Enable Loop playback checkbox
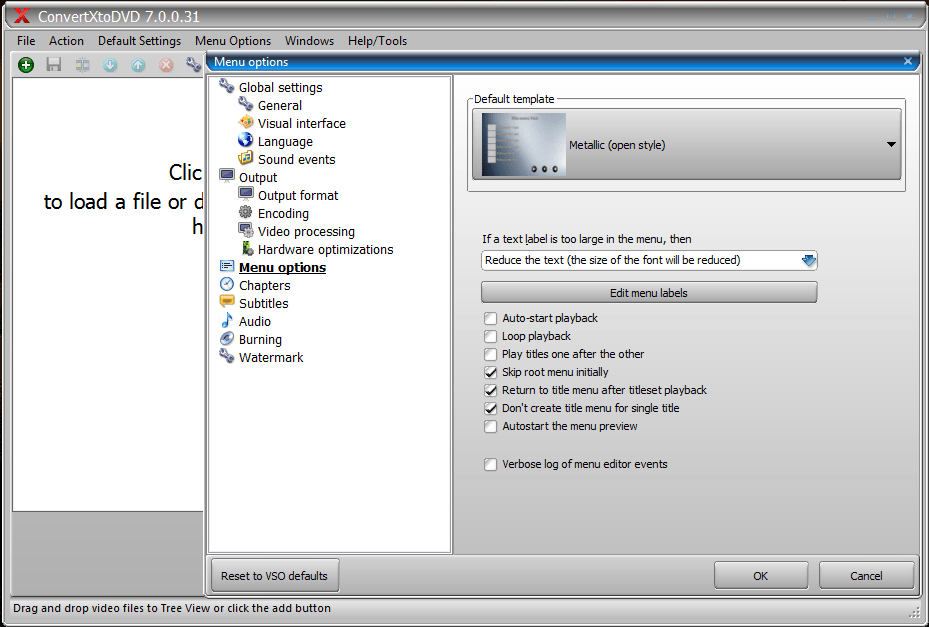Viewport: 929px width, 627px height. coord(491,337)
